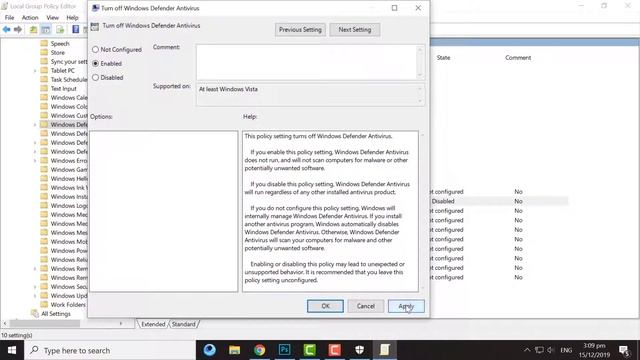Viewport: 640px width, 360px height.
Task: Show hidden system tray icons chevron
Action: point(527,350)
